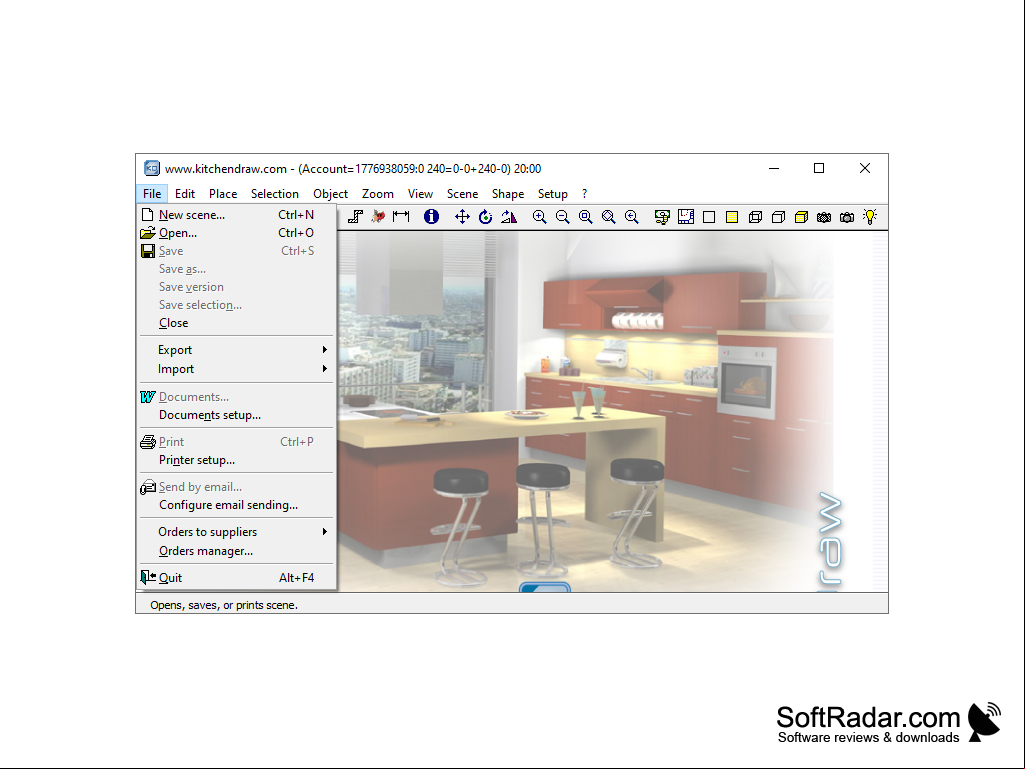Expand the Export submenu
The width and height of the screenshot is (1025, 769).
pos(237,350)
